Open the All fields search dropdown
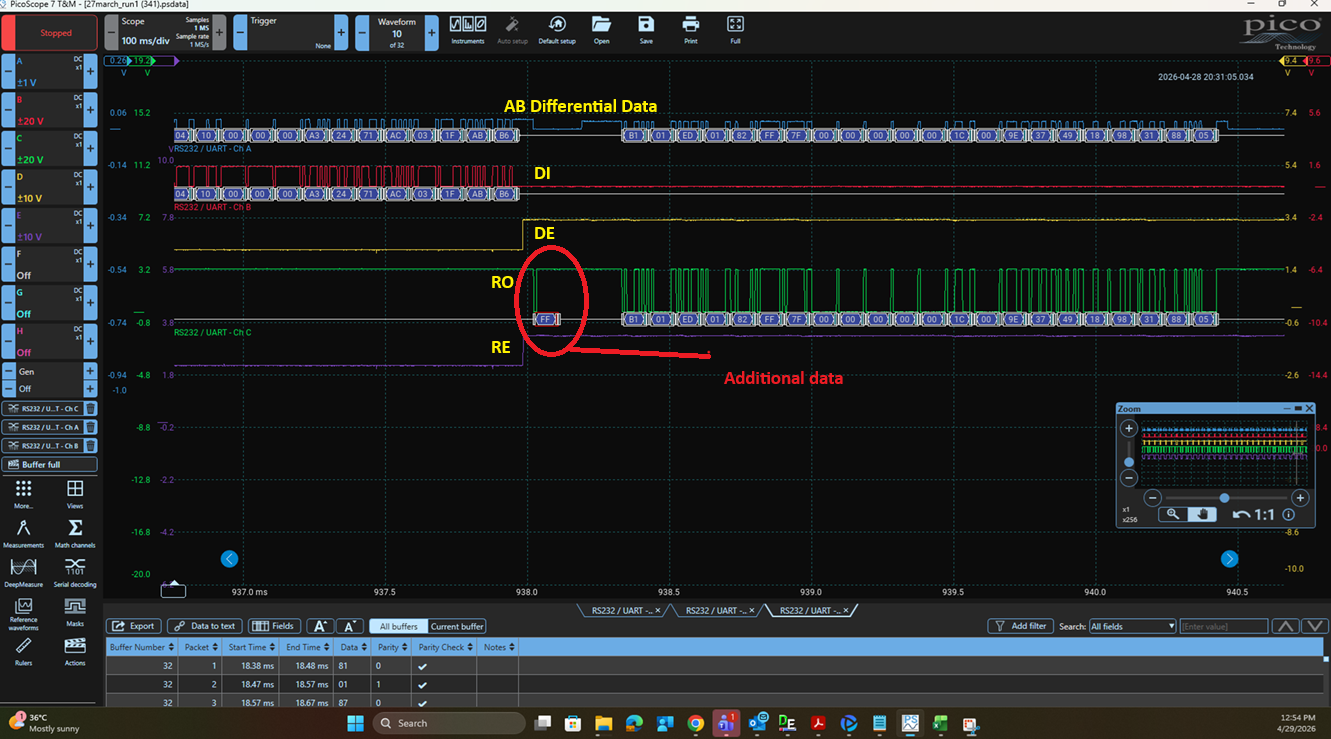Viewport: 1331px width, 739px height. (x=1132, y=626)
